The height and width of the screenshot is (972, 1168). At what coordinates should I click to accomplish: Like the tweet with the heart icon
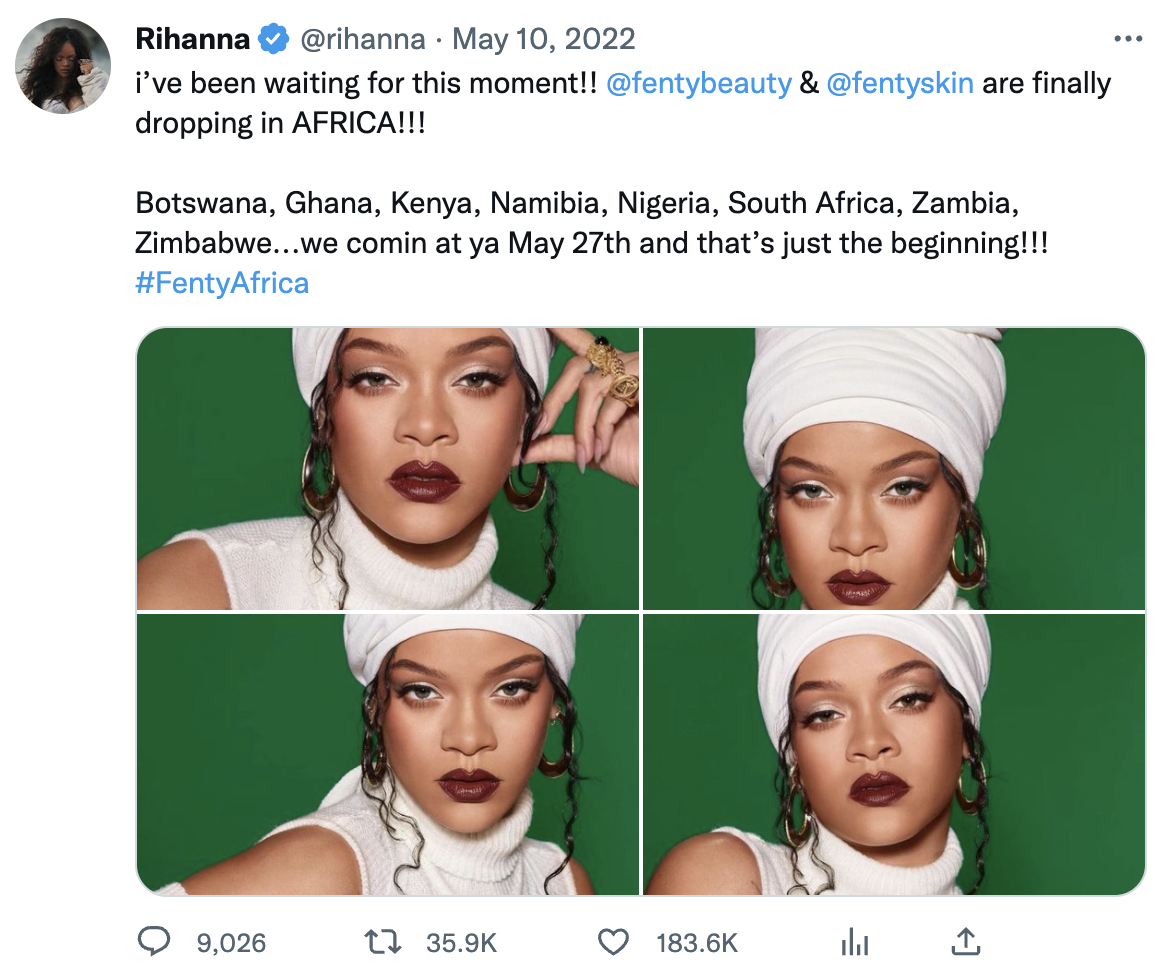tap(612, 942)
